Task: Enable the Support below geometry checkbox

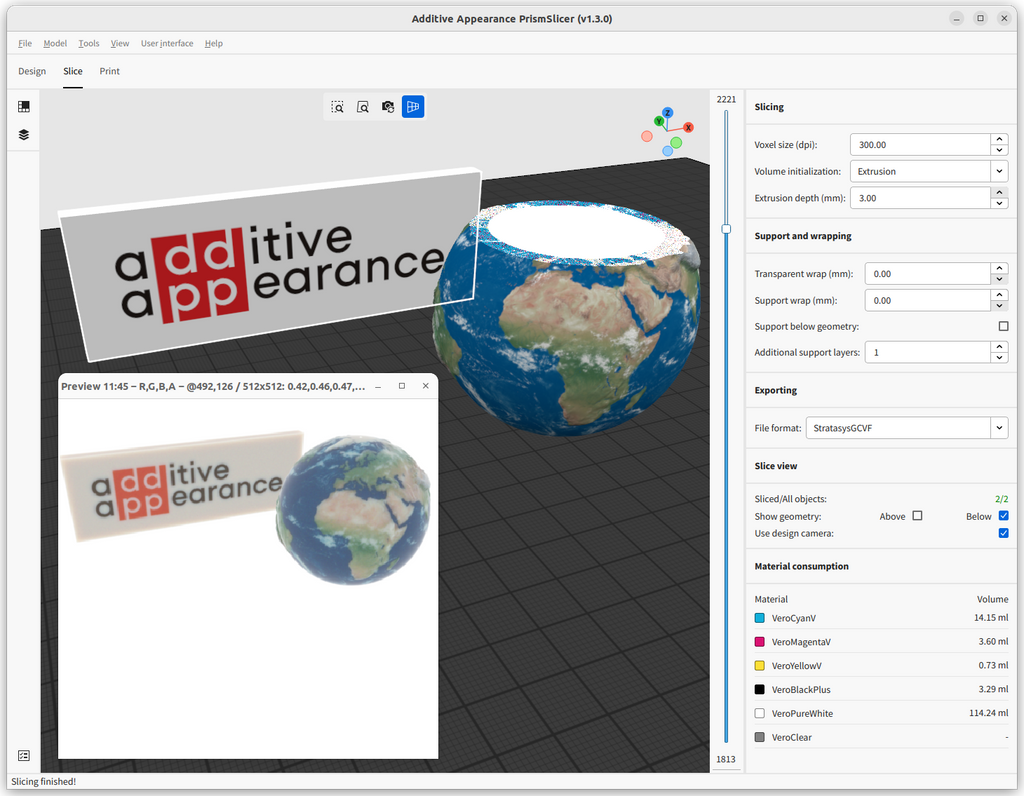Action: 1003,326
